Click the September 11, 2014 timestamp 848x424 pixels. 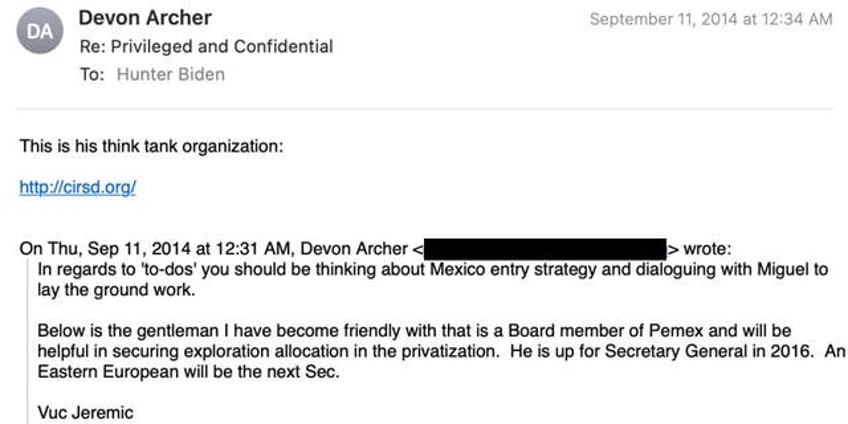tap(711, 19)
